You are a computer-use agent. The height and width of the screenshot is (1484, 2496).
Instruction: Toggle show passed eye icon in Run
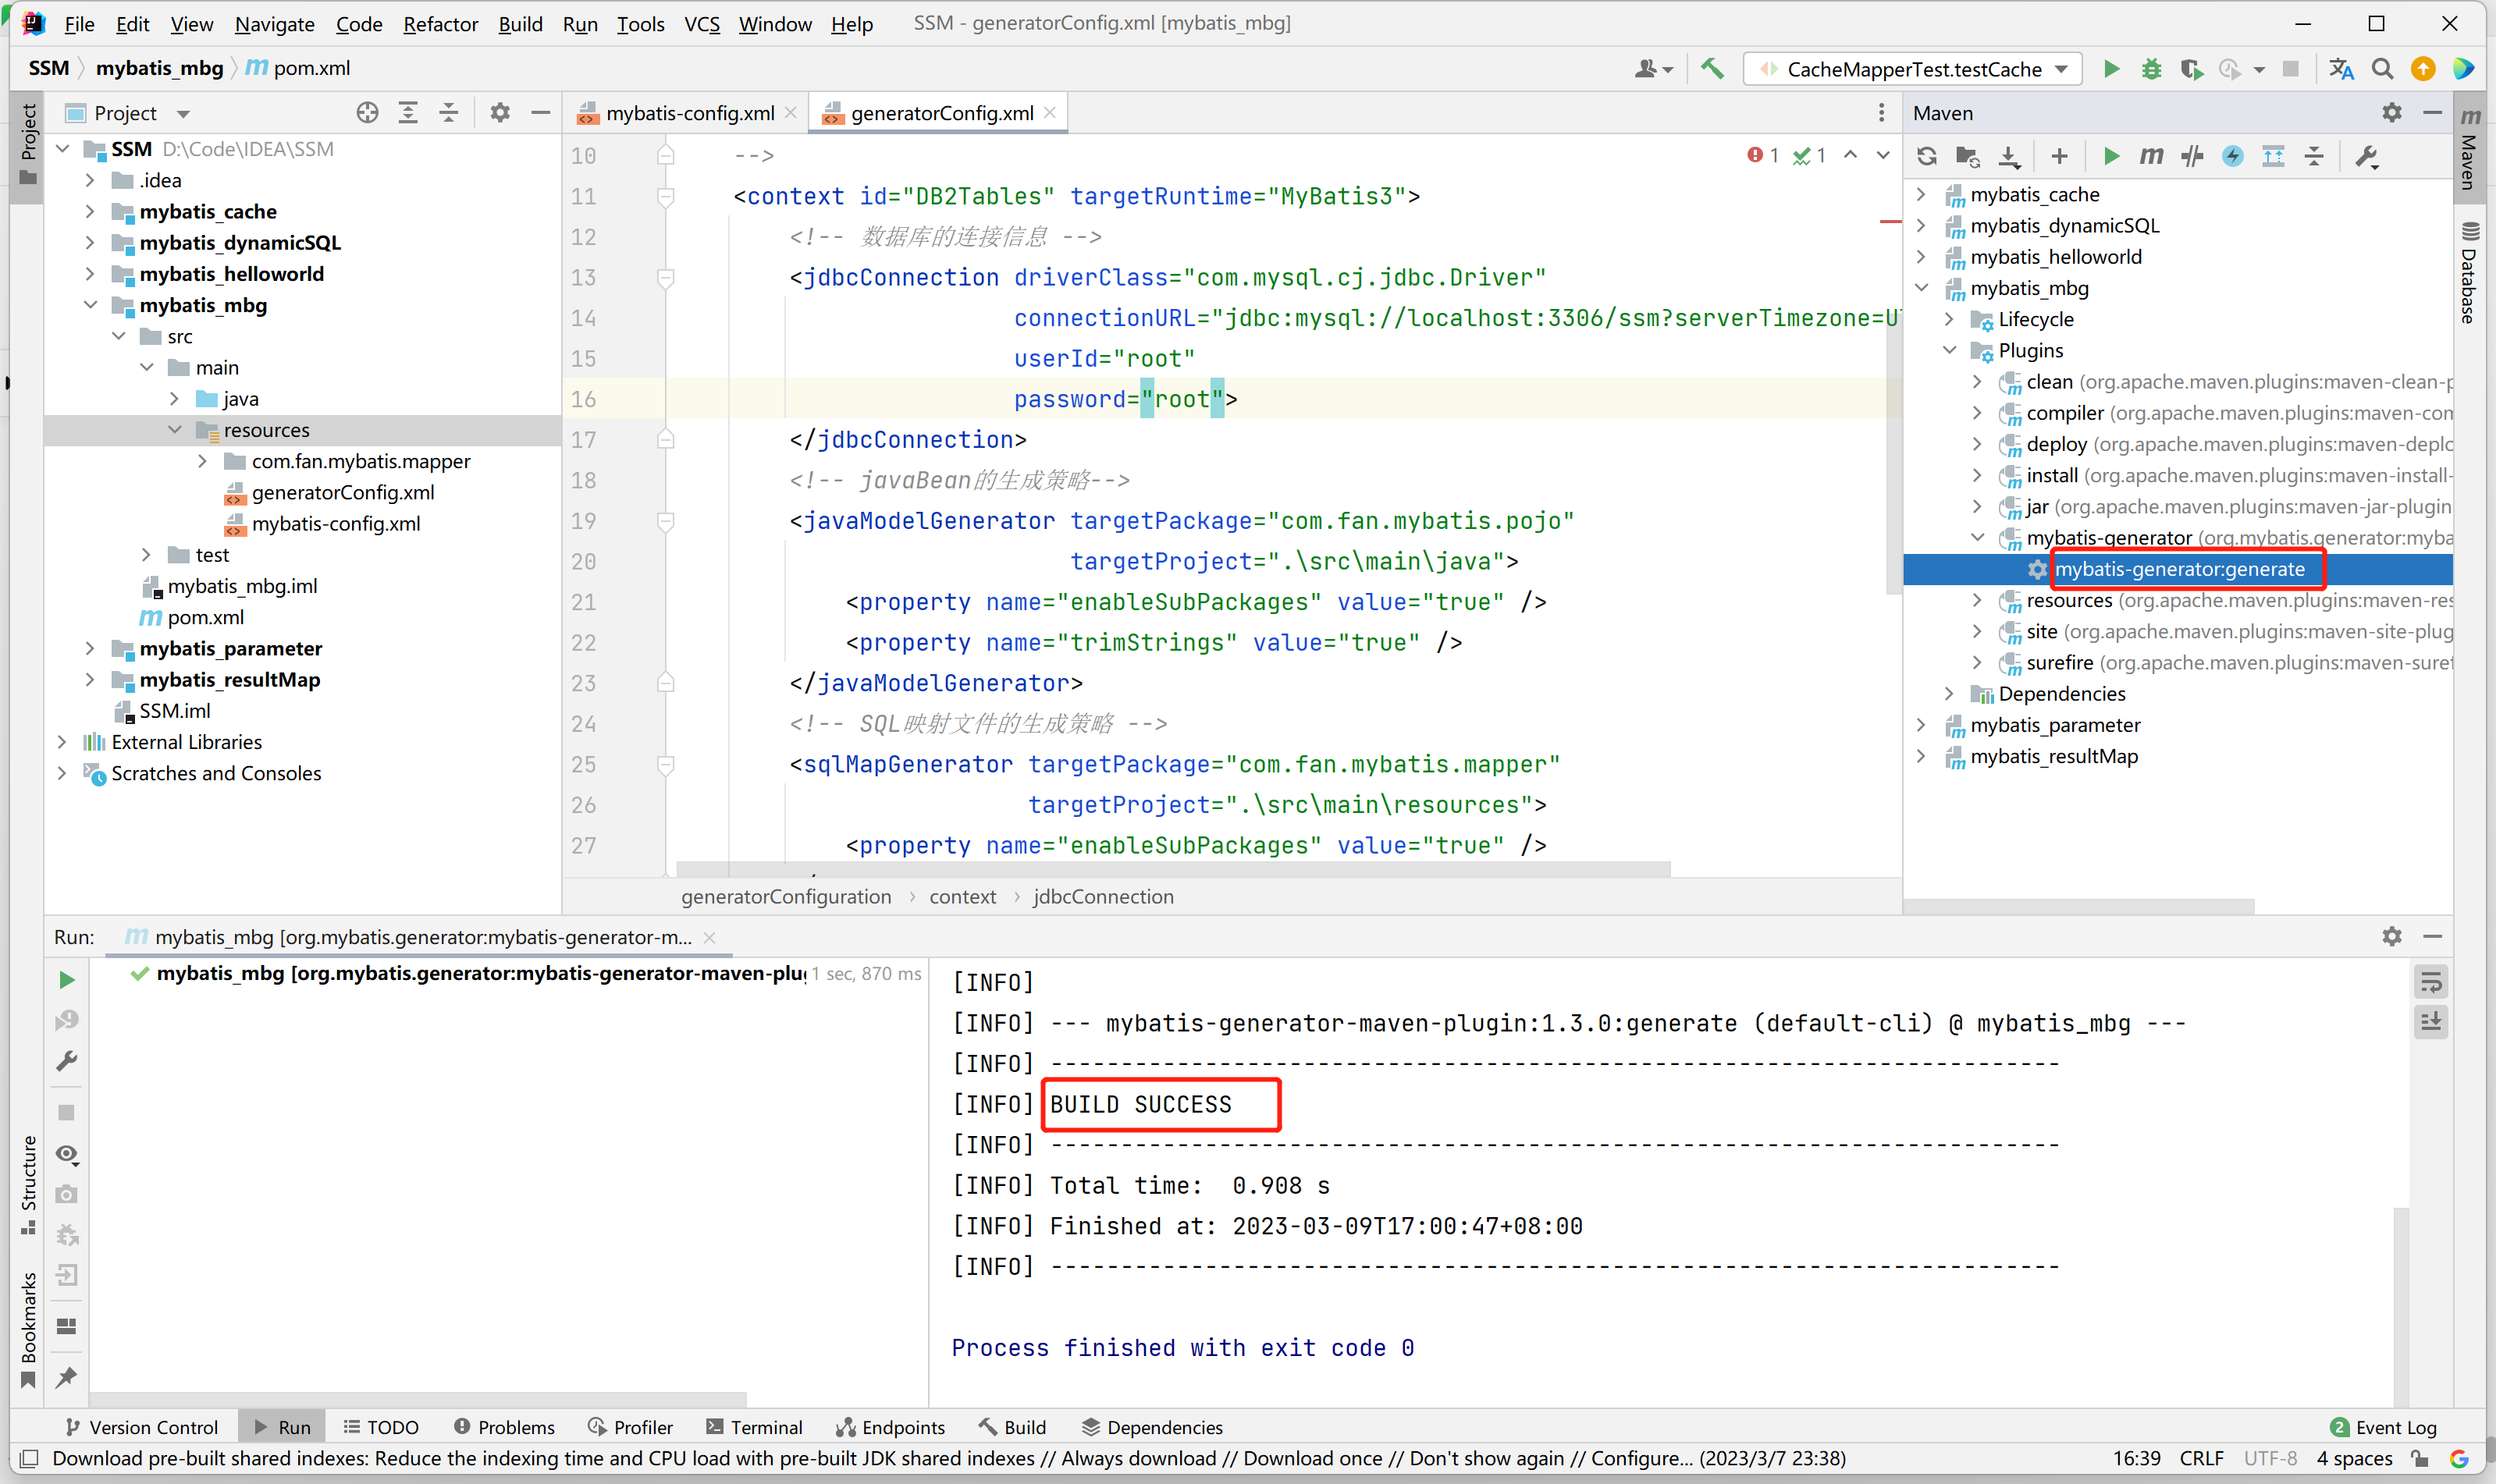[x=66, y=1154]
